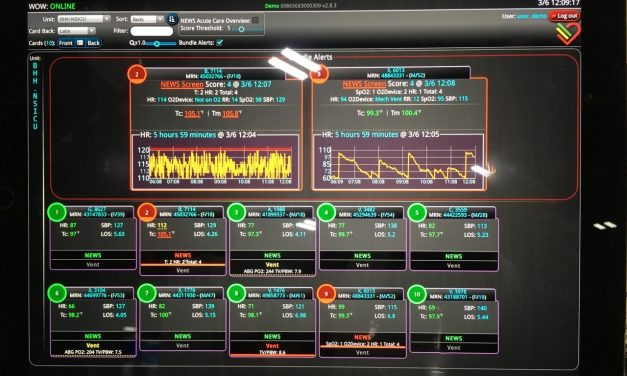Select orange bed 9 badge in the lower card grid
The image size is (627, 376).
coord(326,294)
